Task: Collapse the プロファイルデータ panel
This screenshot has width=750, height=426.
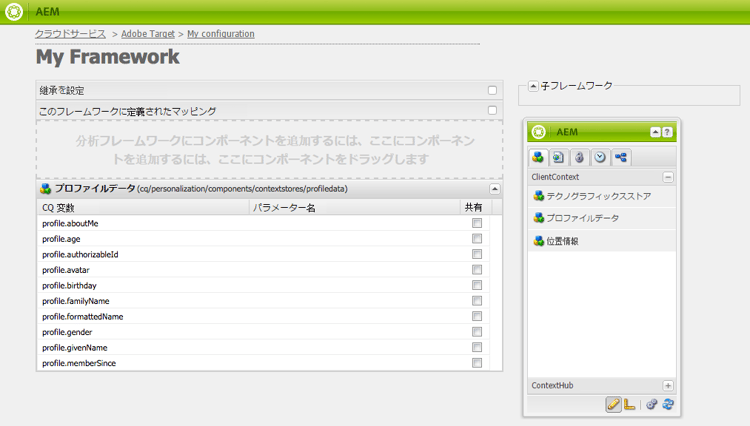Action: [495, 189]
